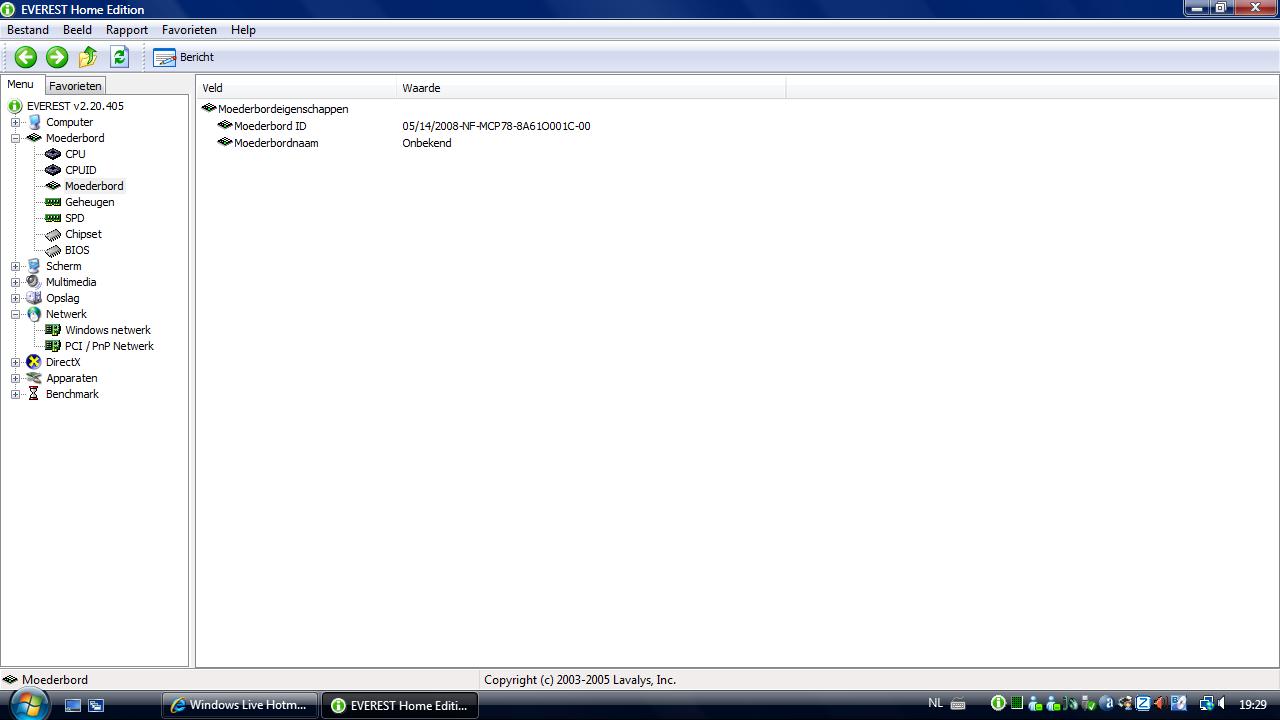
Task: Click the Switch between windows quick launch icon
Action: (x=96, y=705)
